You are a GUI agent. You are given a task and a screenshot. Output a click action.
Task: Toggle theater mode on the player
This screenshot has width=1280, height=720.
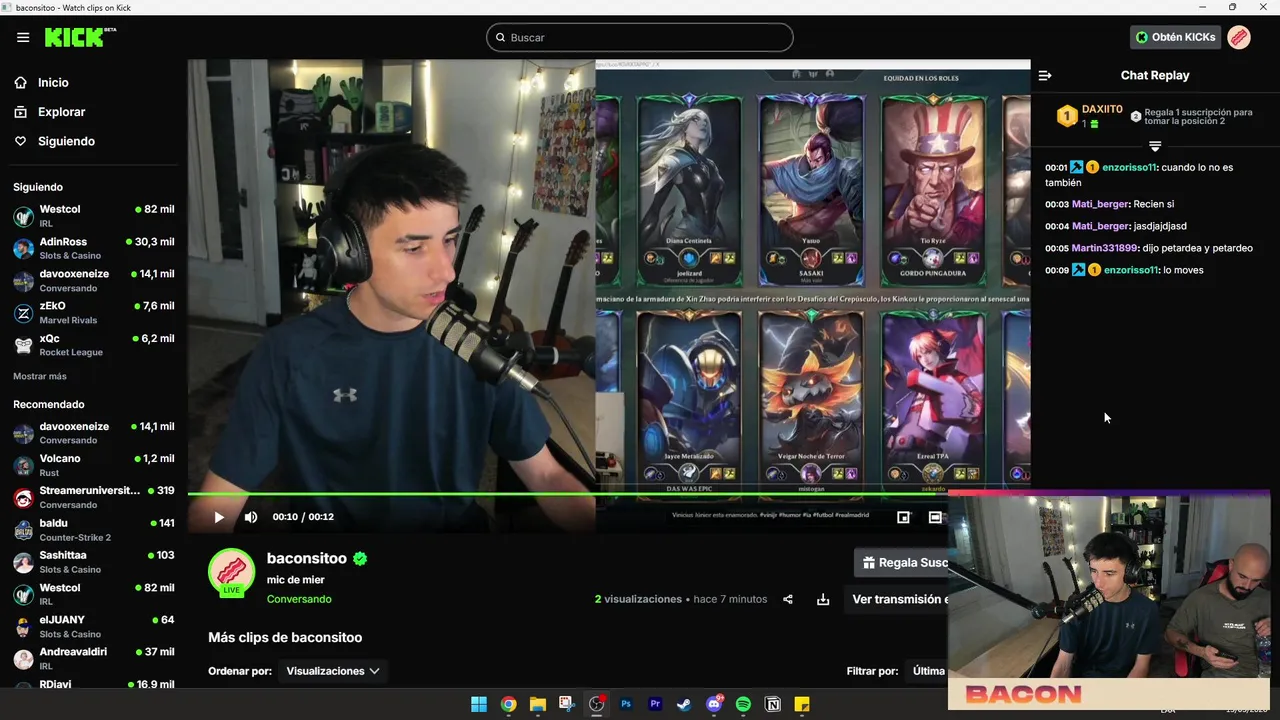tap(935, 517)
